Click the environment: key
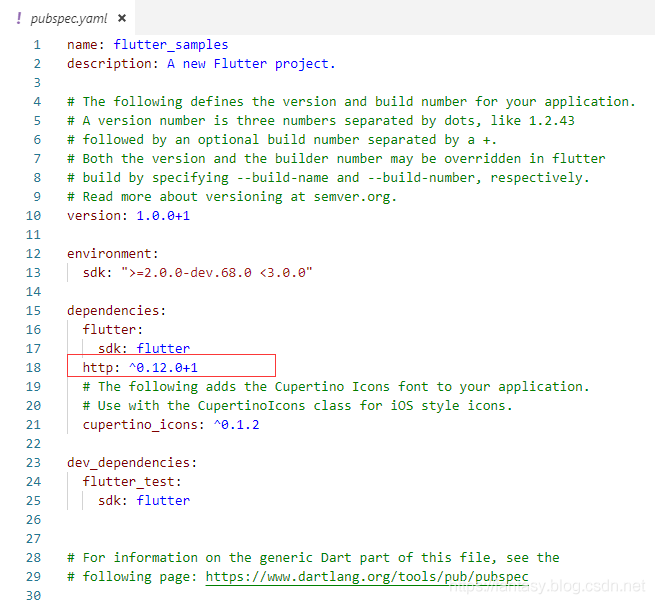The height and width of the screenshot is (604, 655). click(112, 254)
